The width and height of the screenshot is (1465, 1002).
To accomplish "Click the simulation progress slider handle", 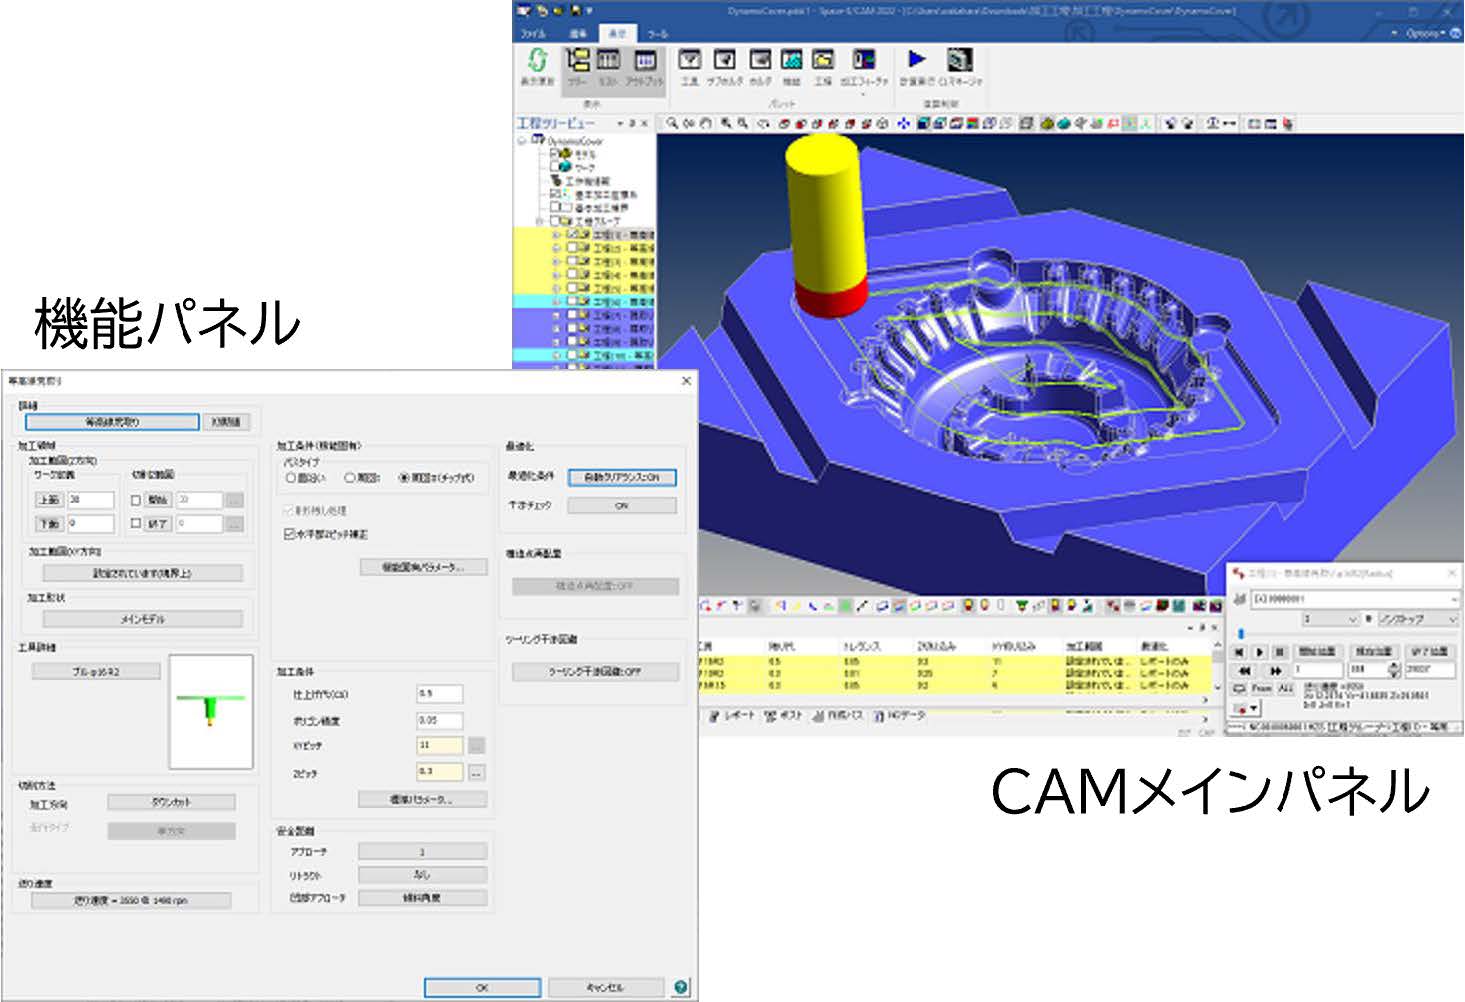I will (x=1241, y=634).
